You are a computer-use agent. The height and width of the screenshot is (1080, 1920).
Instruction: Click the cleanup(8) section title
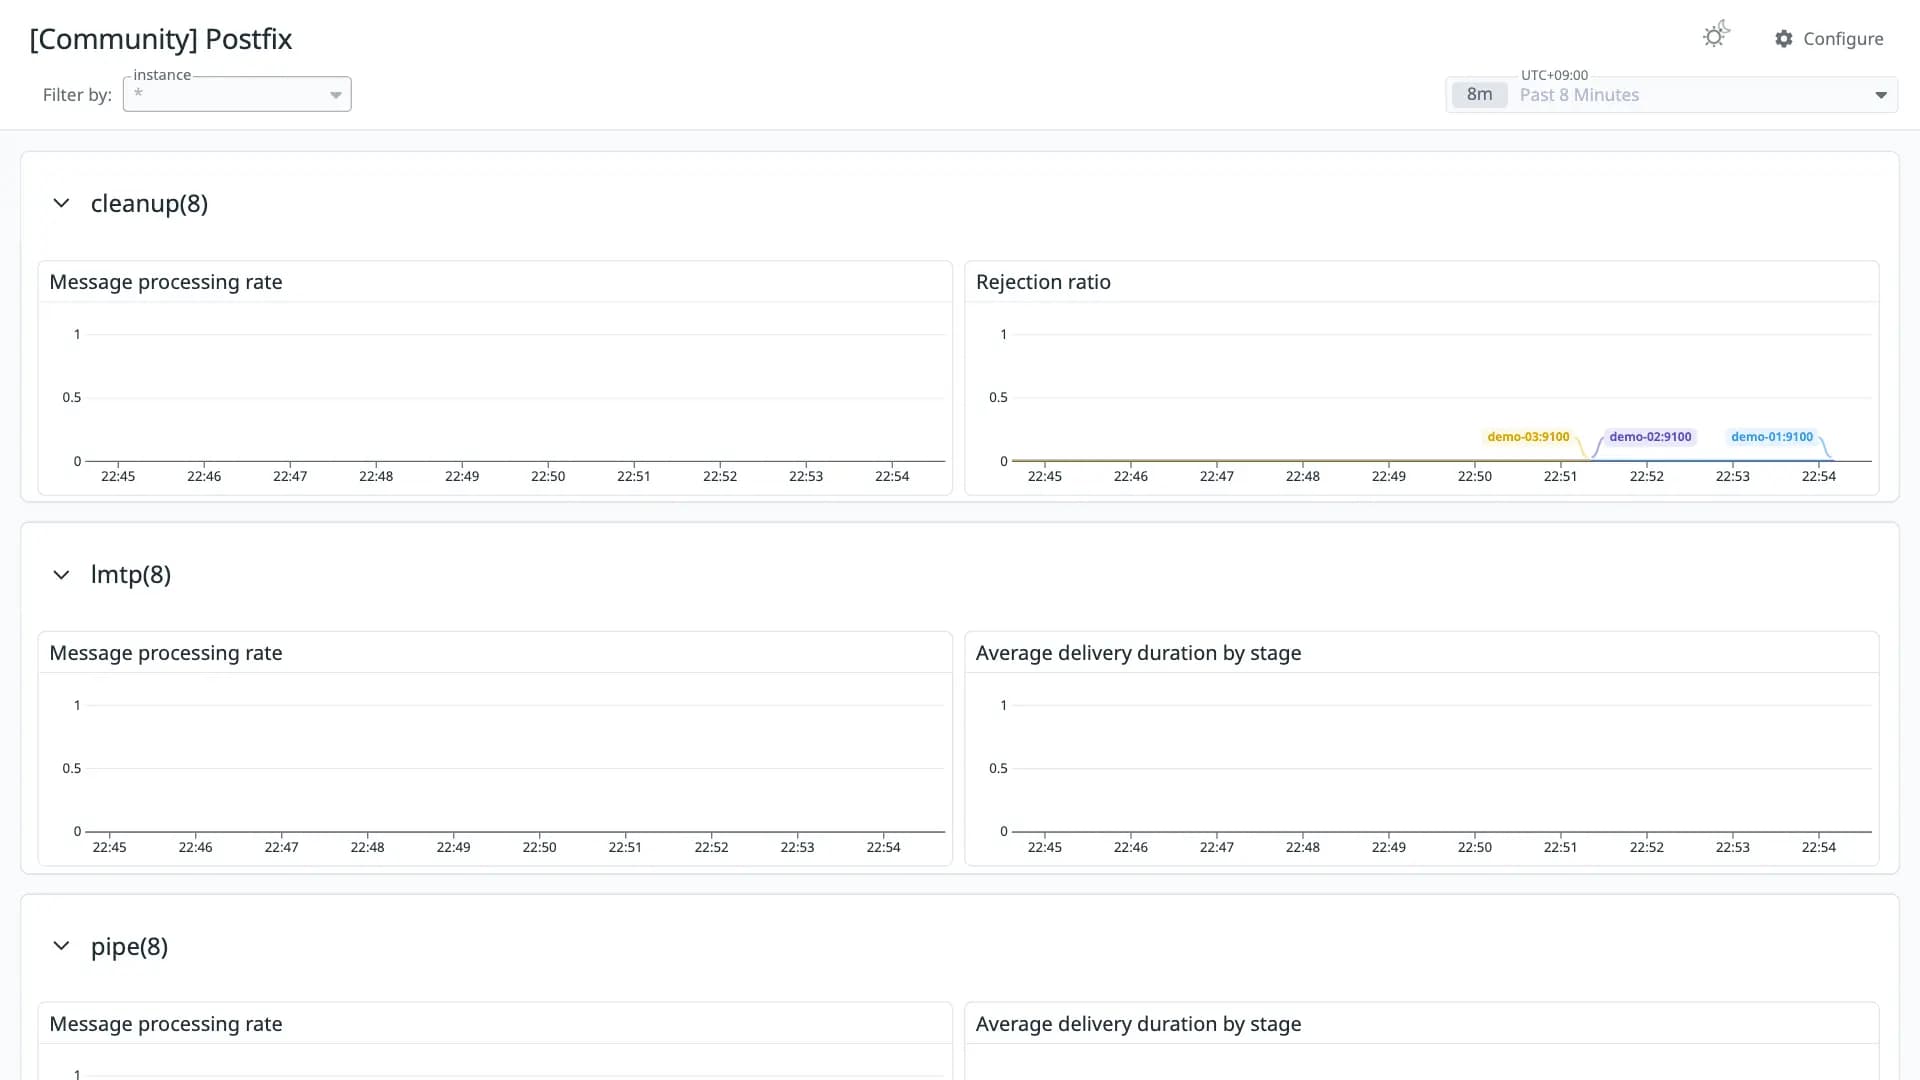[149, 203]
